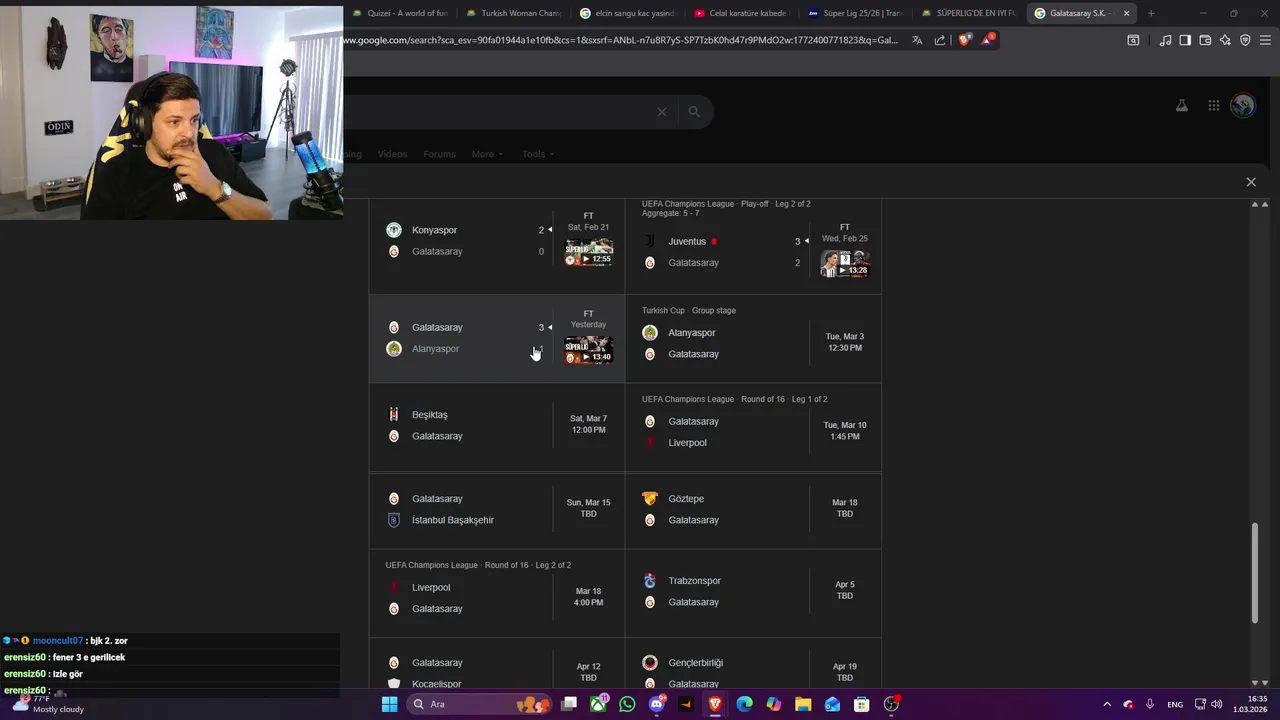Switch to Quizei browser tab
This screenshot has width=1280, height=720.
(399, 13)
